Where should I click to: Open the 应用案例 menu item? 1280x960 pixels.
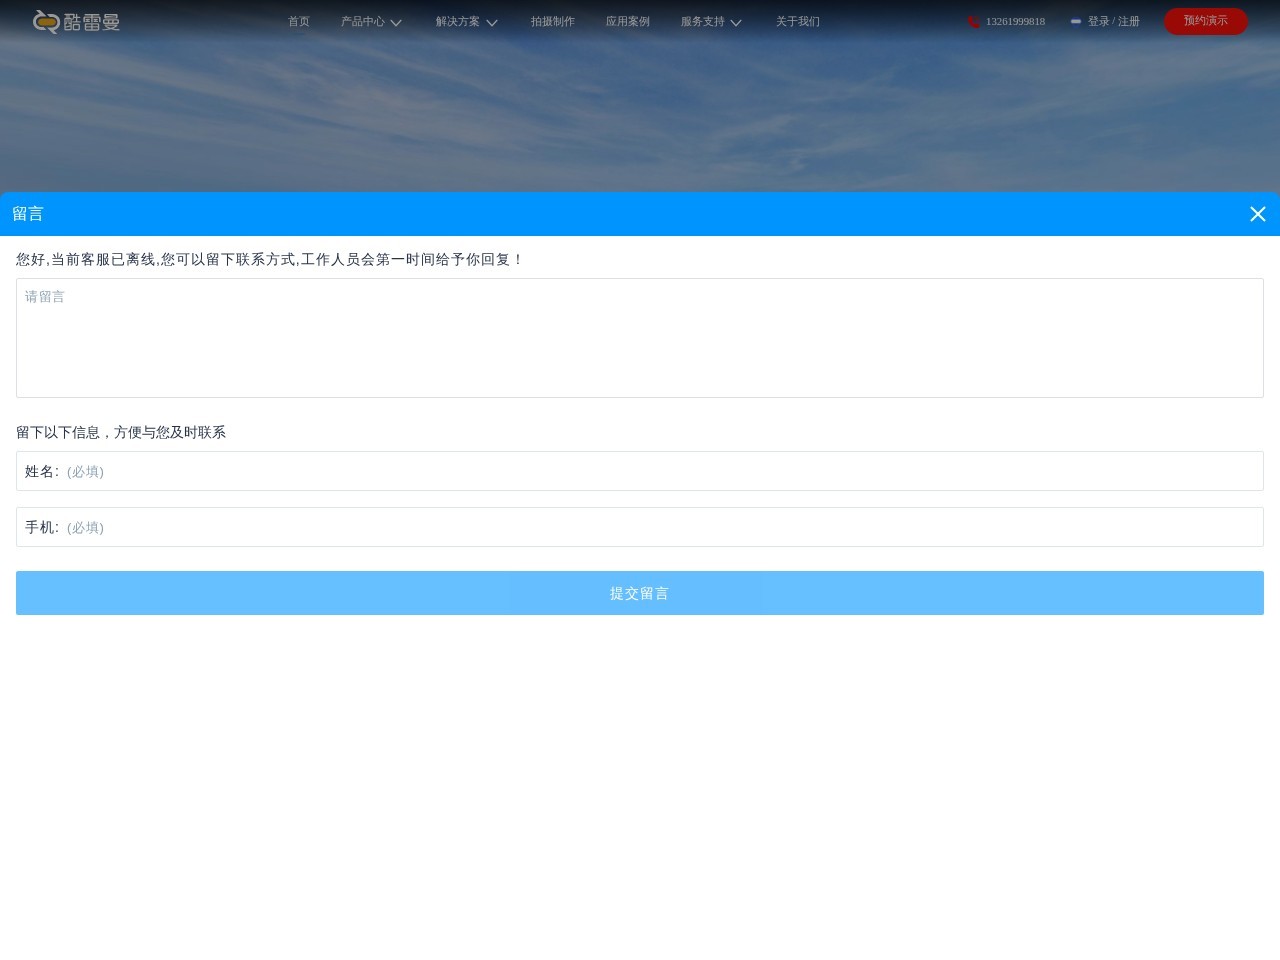click(x=627, y=21)
